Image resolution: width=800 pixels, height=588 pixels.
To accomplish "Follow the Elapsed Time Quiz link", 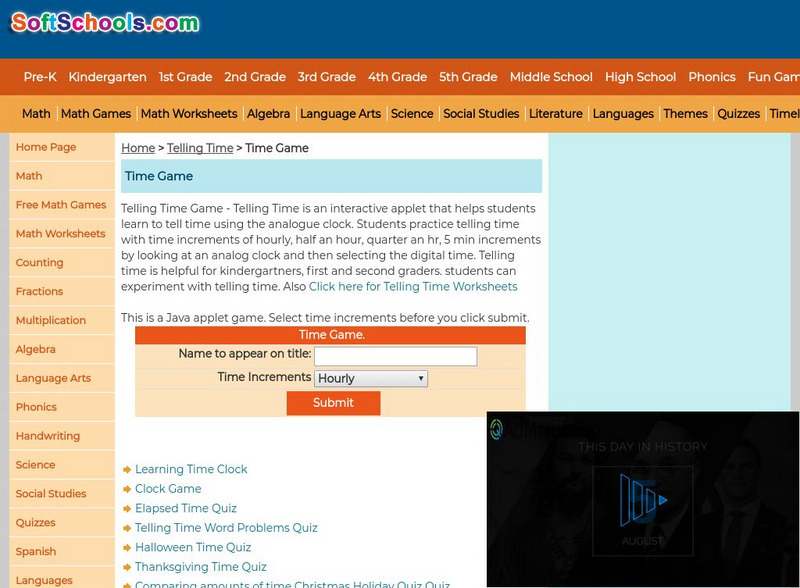I will click(183, 508).
